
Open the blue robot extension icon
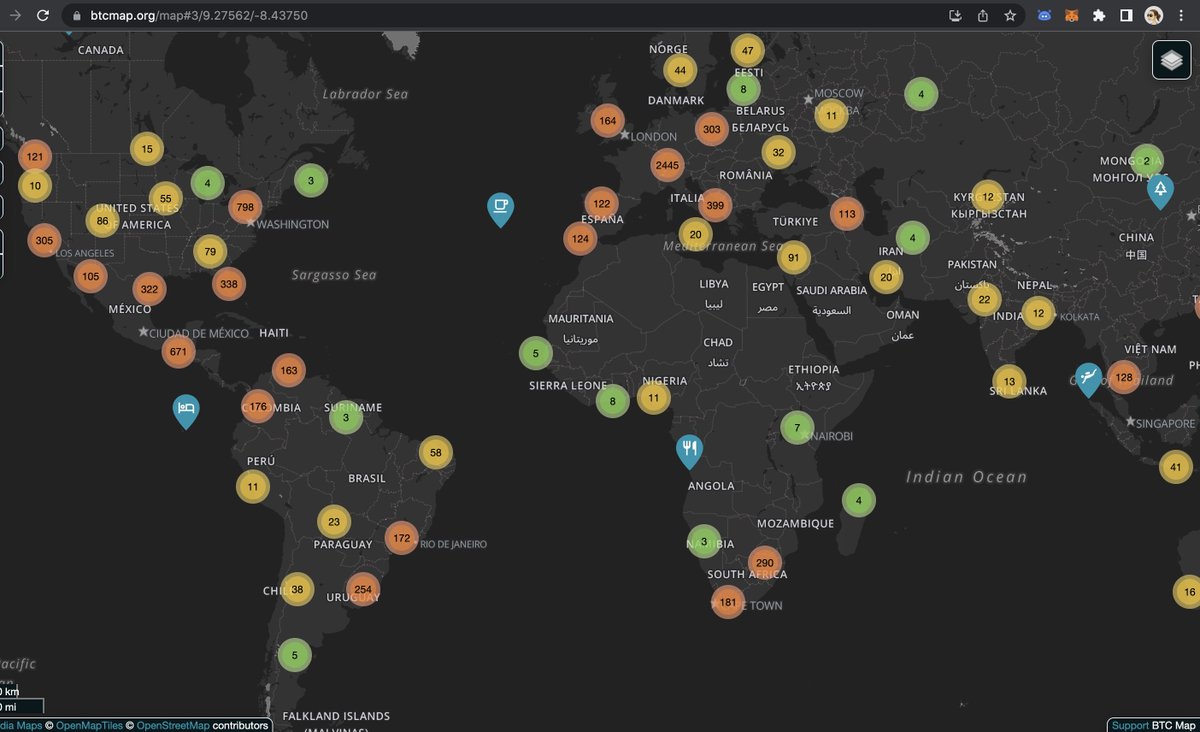[x=1045, y=15]
